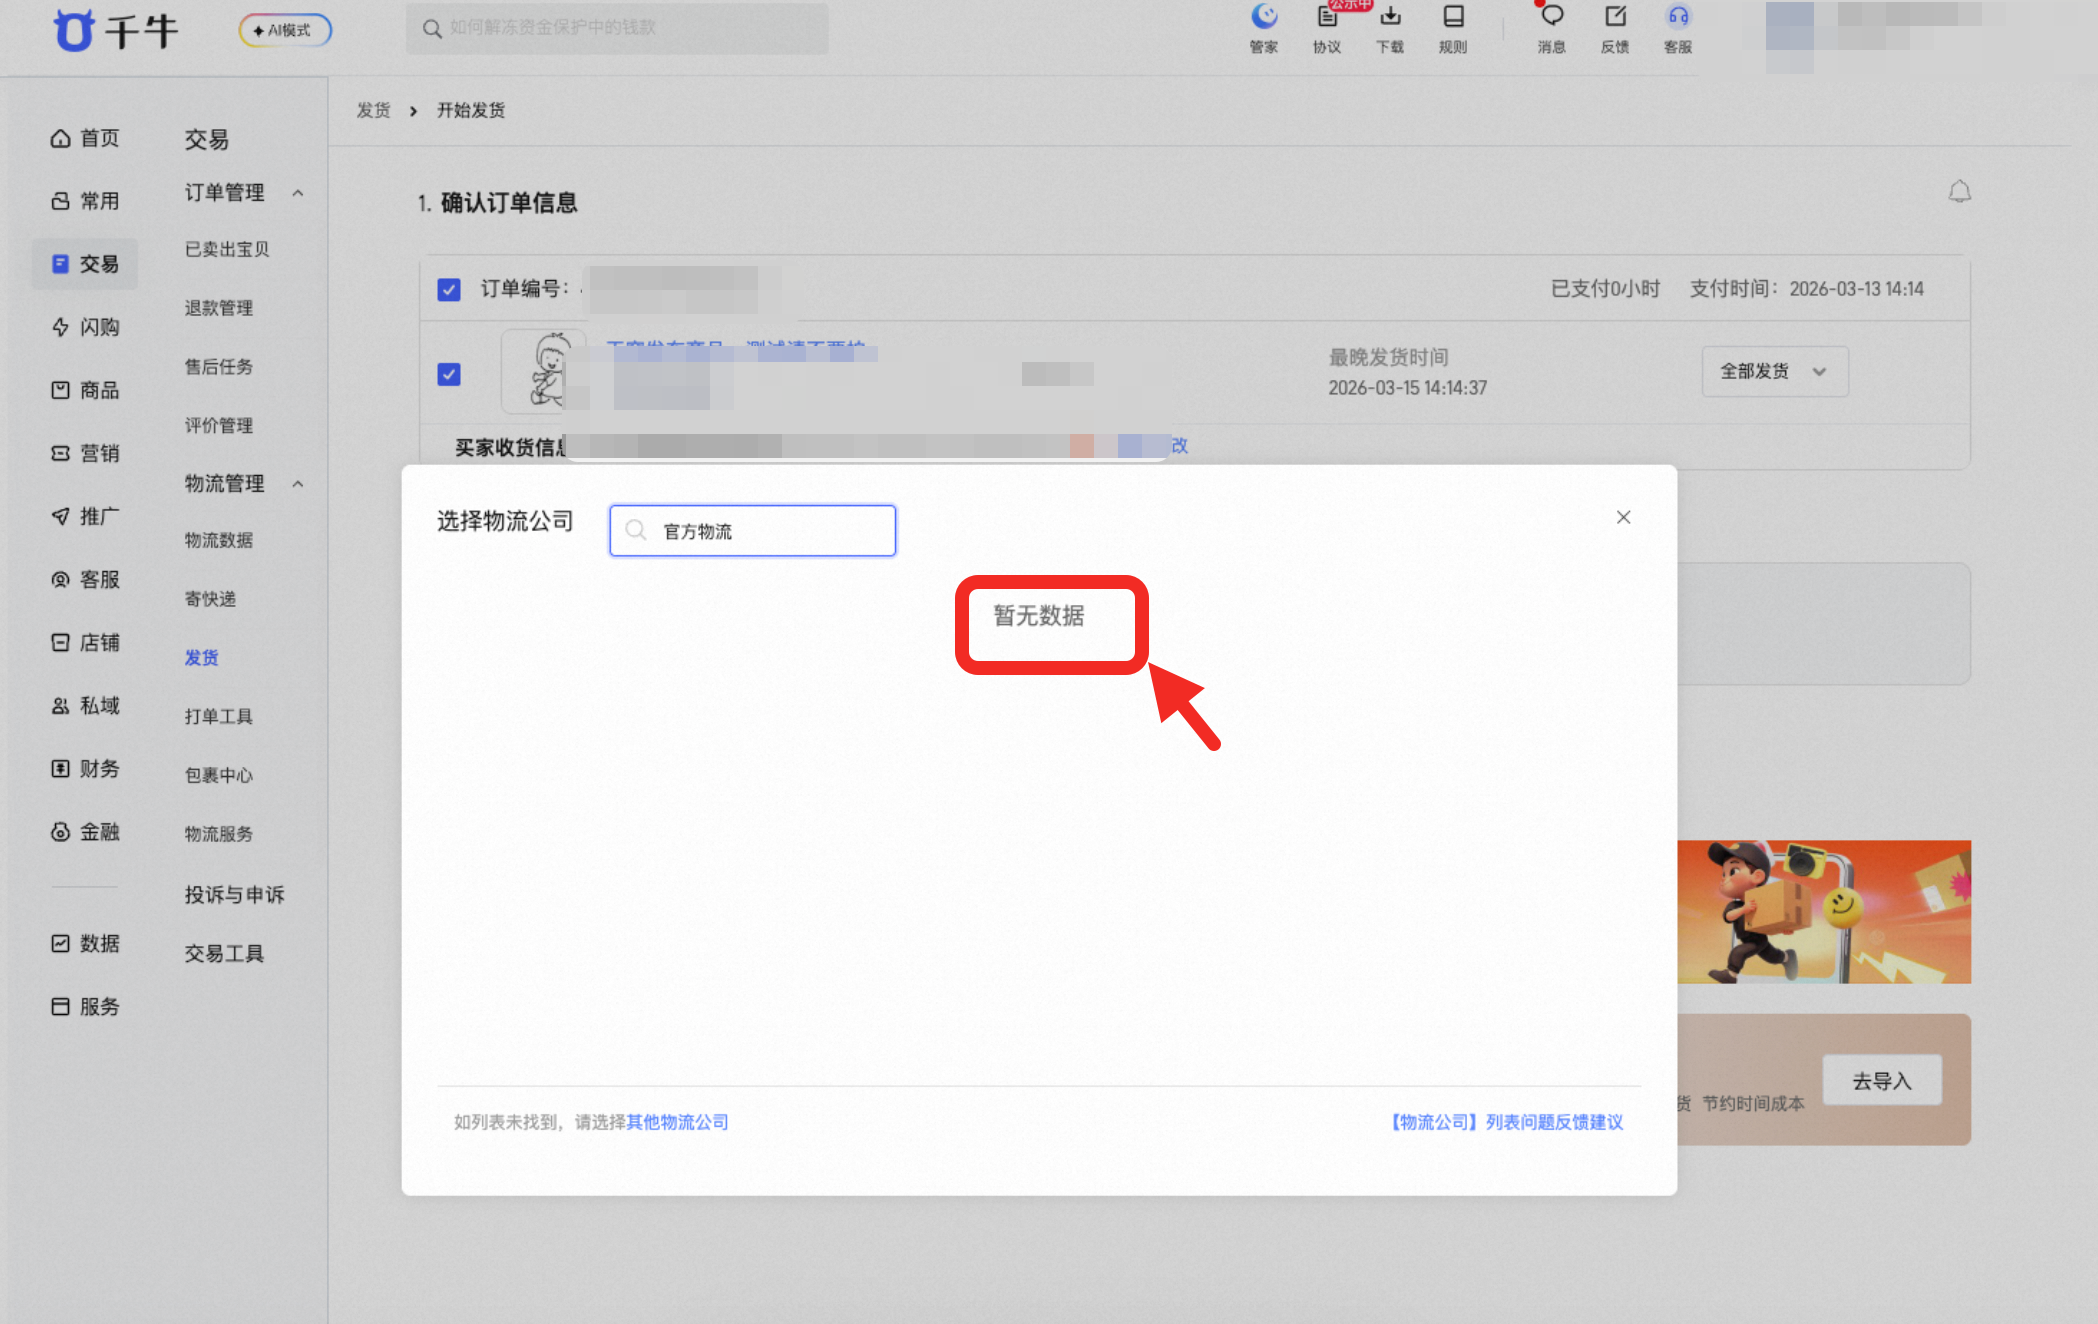Uncheck the product item checkbox

449,374
